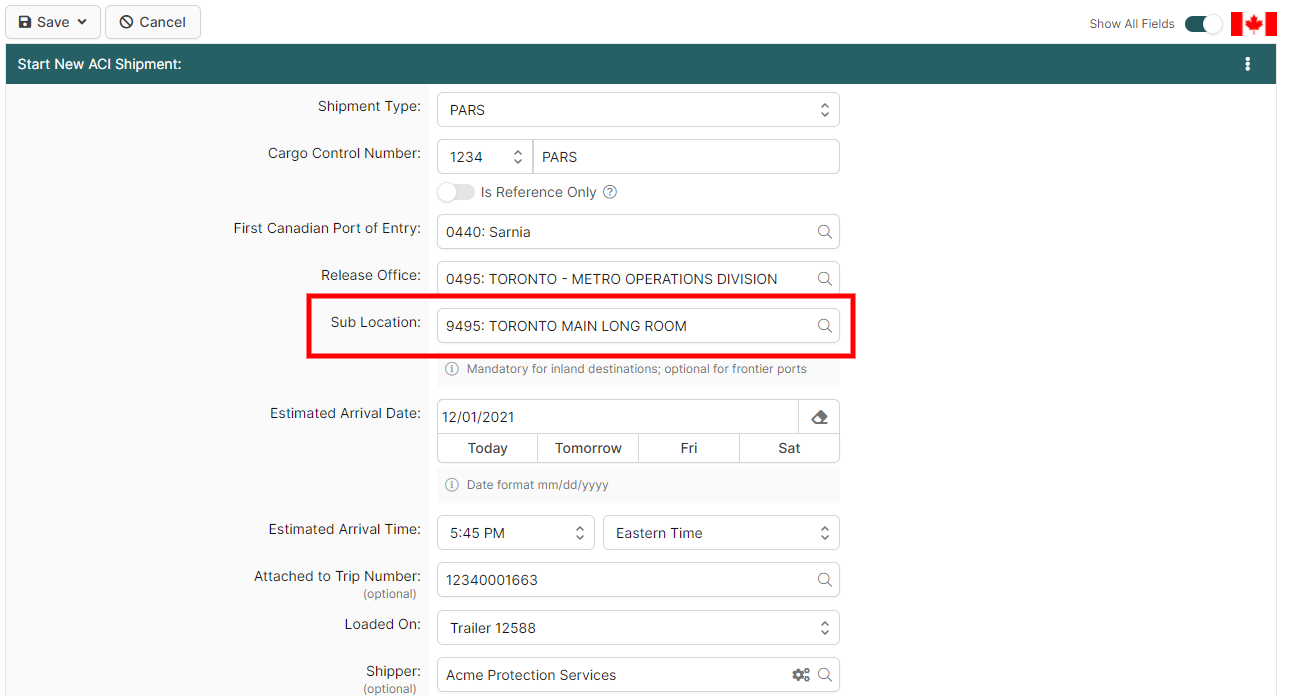
Task: Select the Tomorrow date shortcut
Action: 588,448
